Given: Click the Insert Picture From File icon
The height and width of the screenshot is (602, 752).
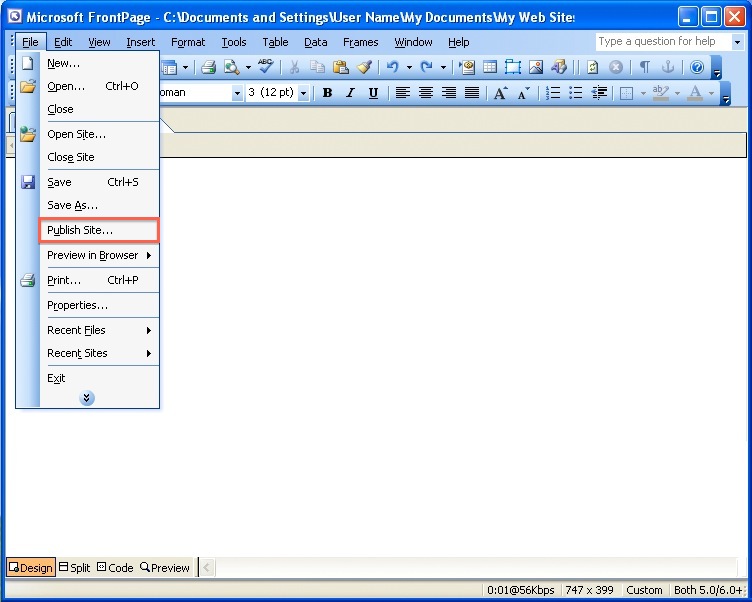Looking at the screenshot, I should 536,67.
